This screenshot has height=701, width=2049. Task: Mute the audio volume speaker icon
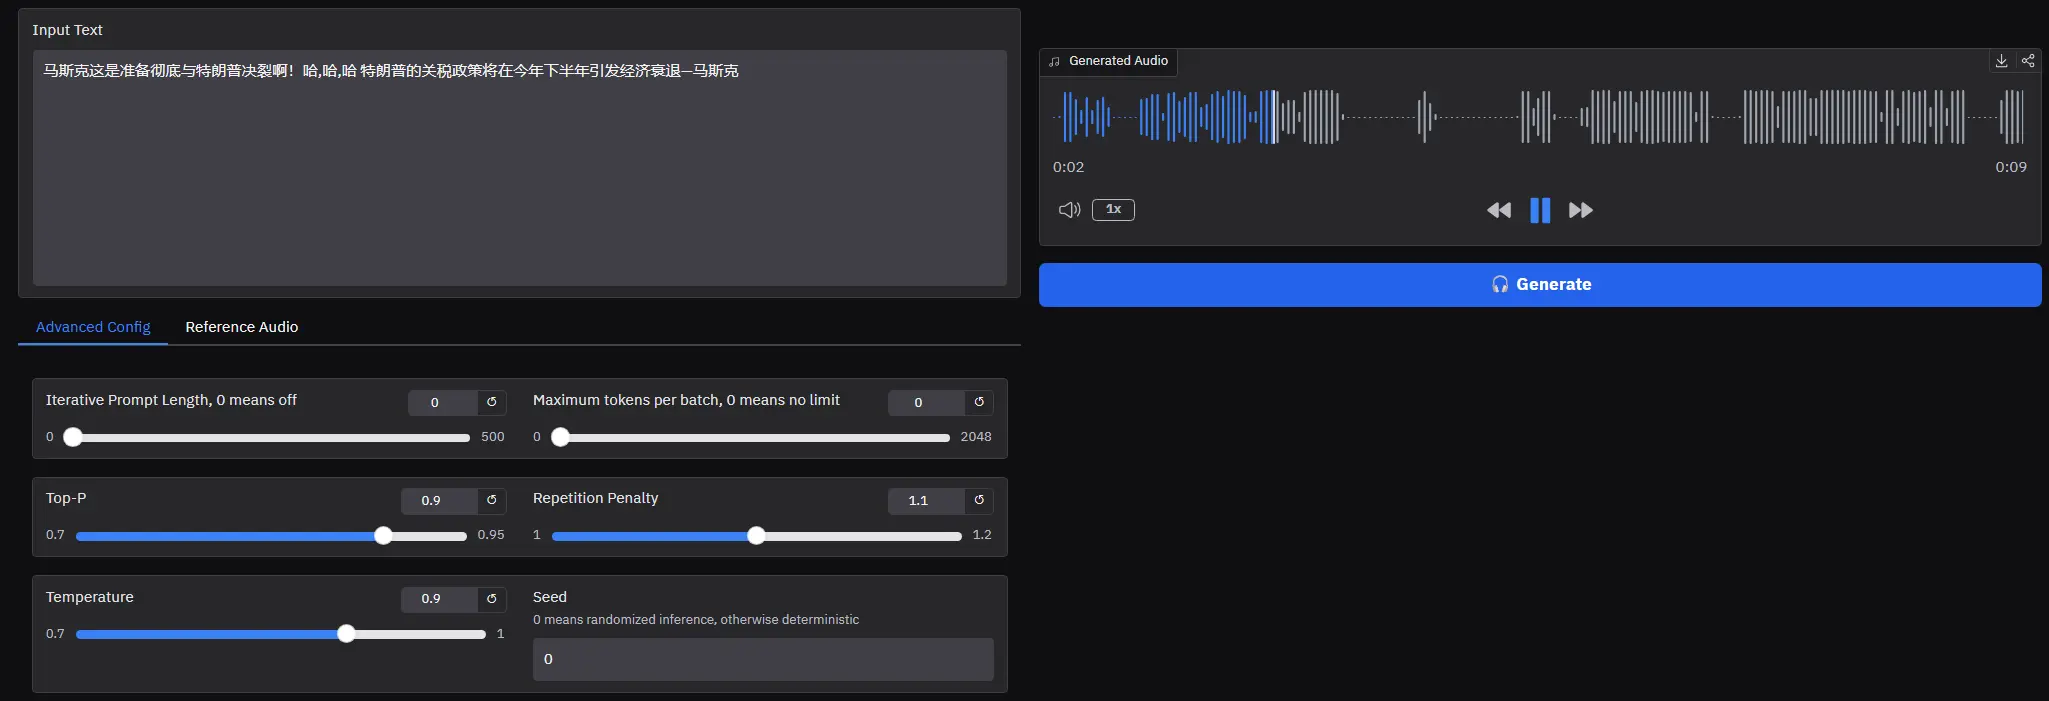pos(1069,210)
